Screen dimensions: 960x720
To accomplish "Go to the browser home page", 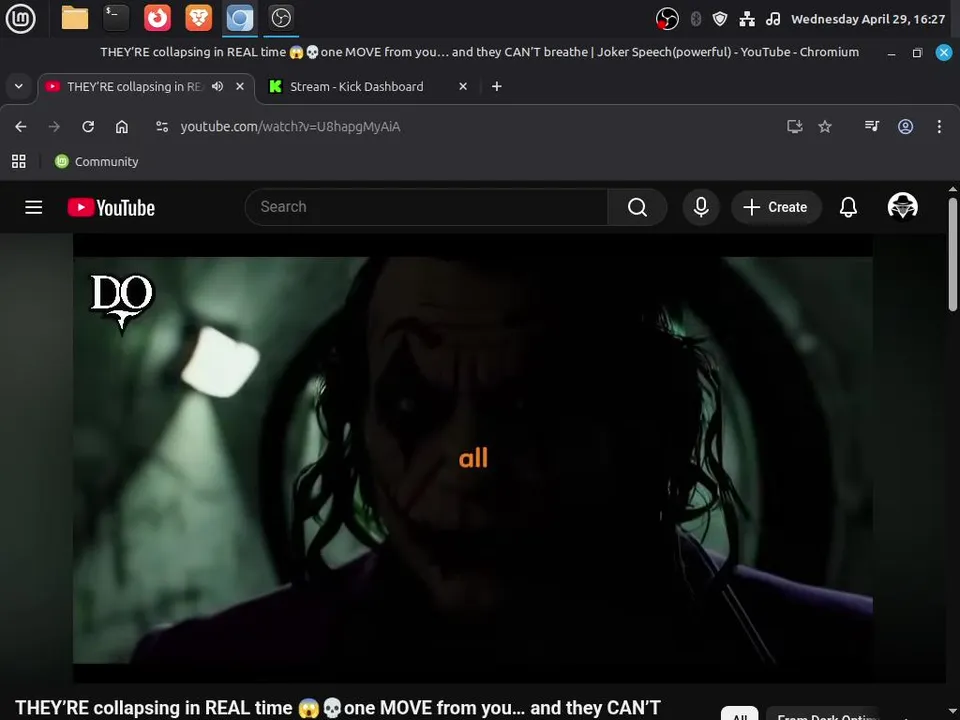I will click(x=122, y=127).
